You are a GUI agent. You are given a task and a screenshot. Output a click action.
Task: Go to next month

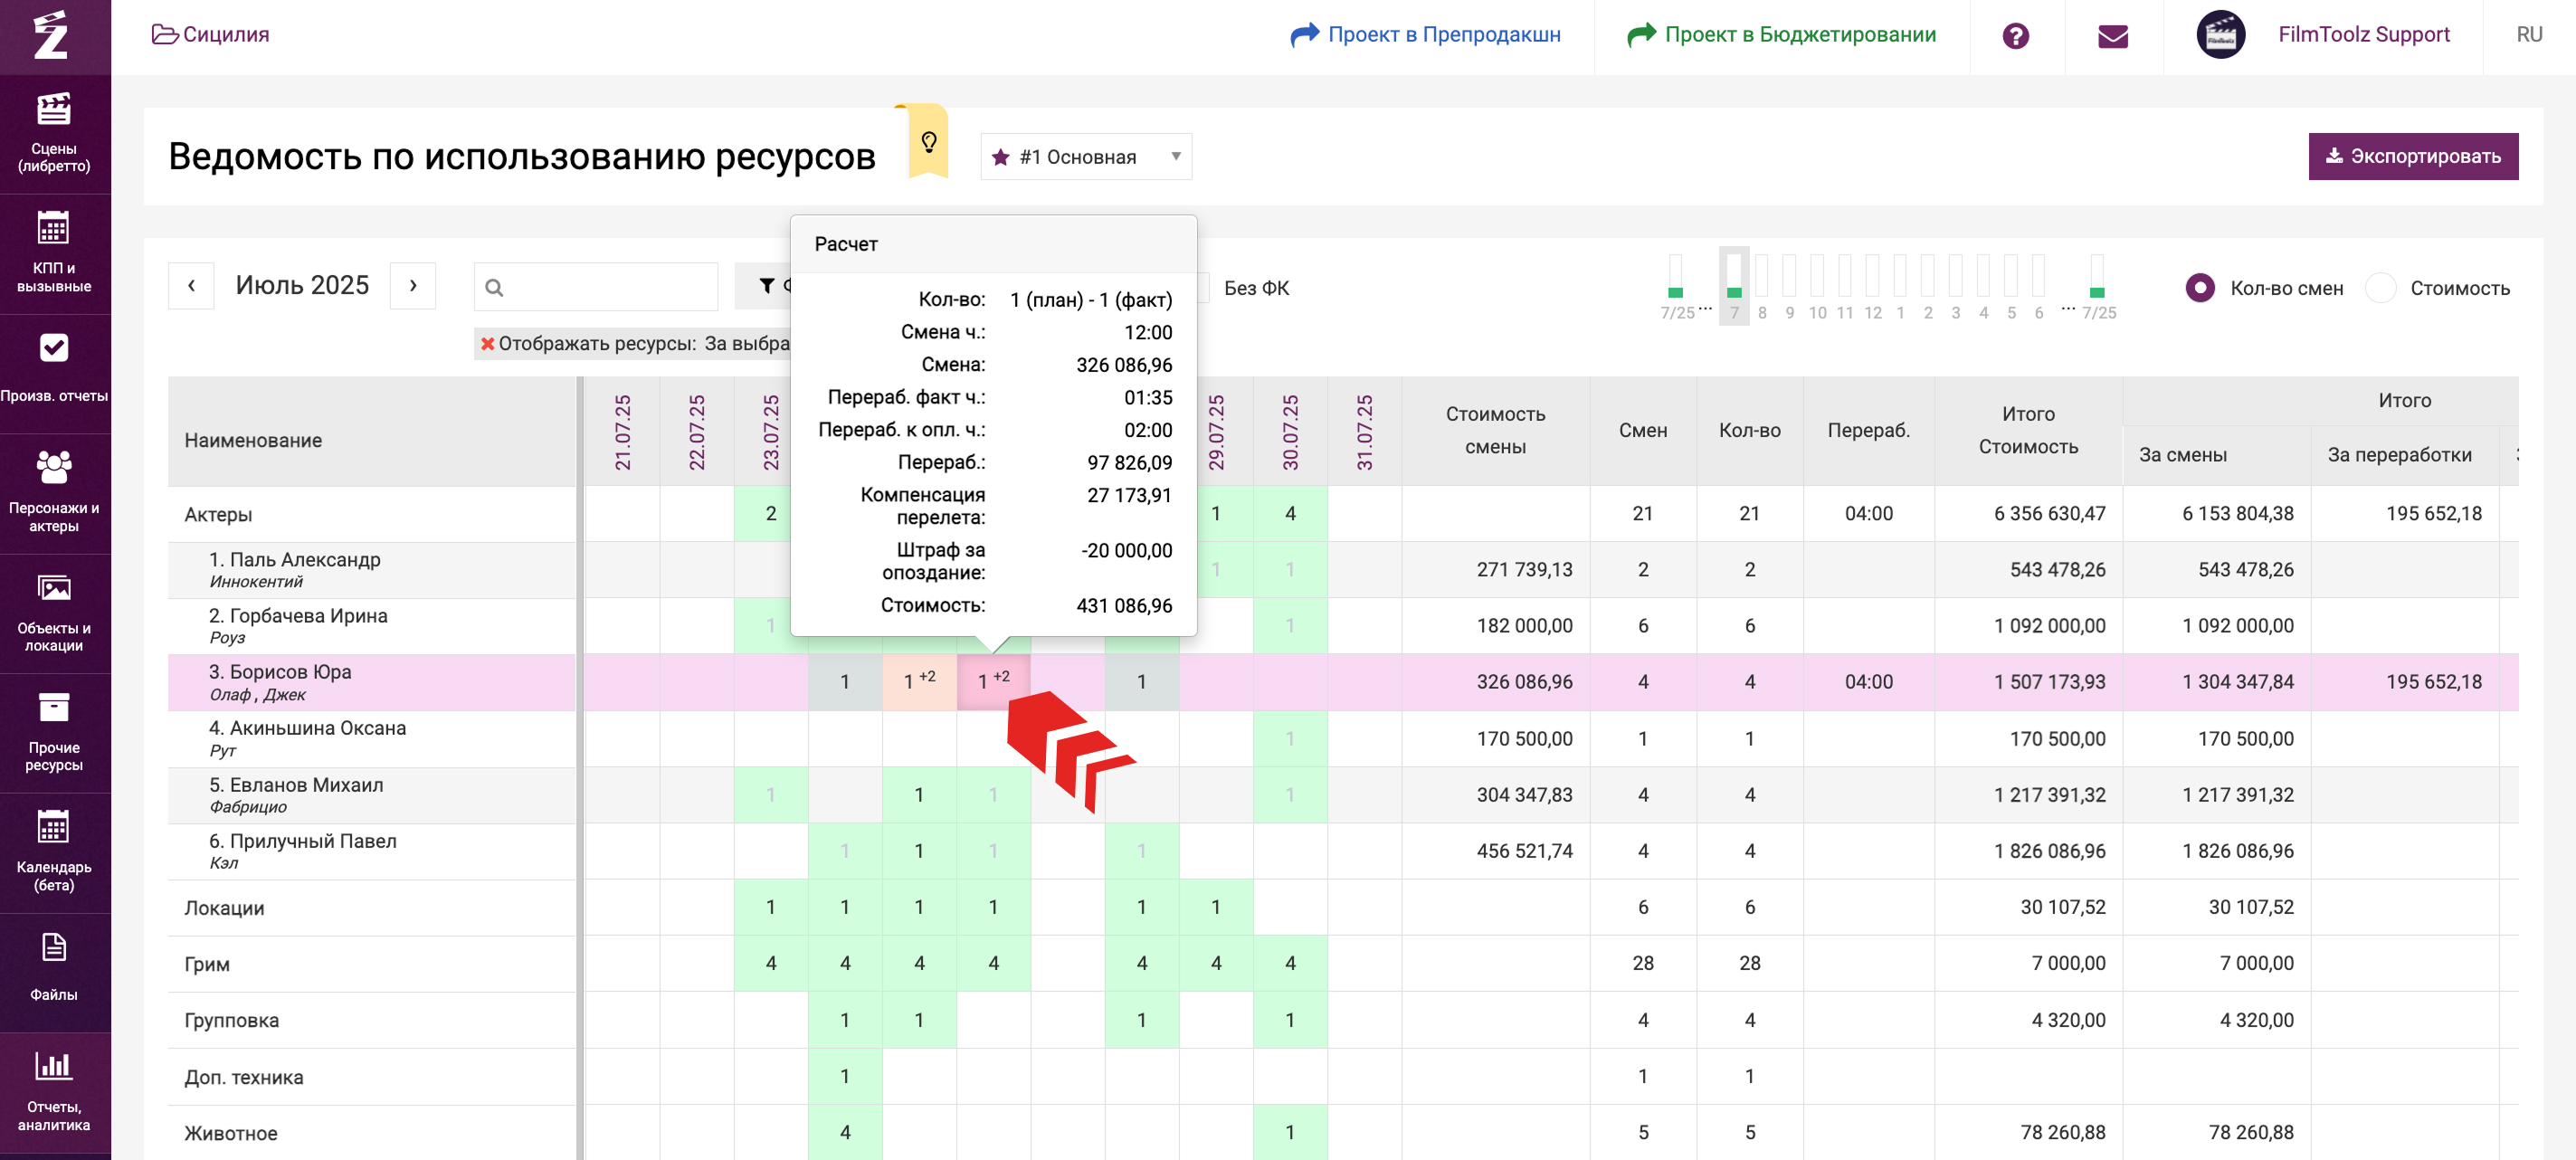click(412, 286)
